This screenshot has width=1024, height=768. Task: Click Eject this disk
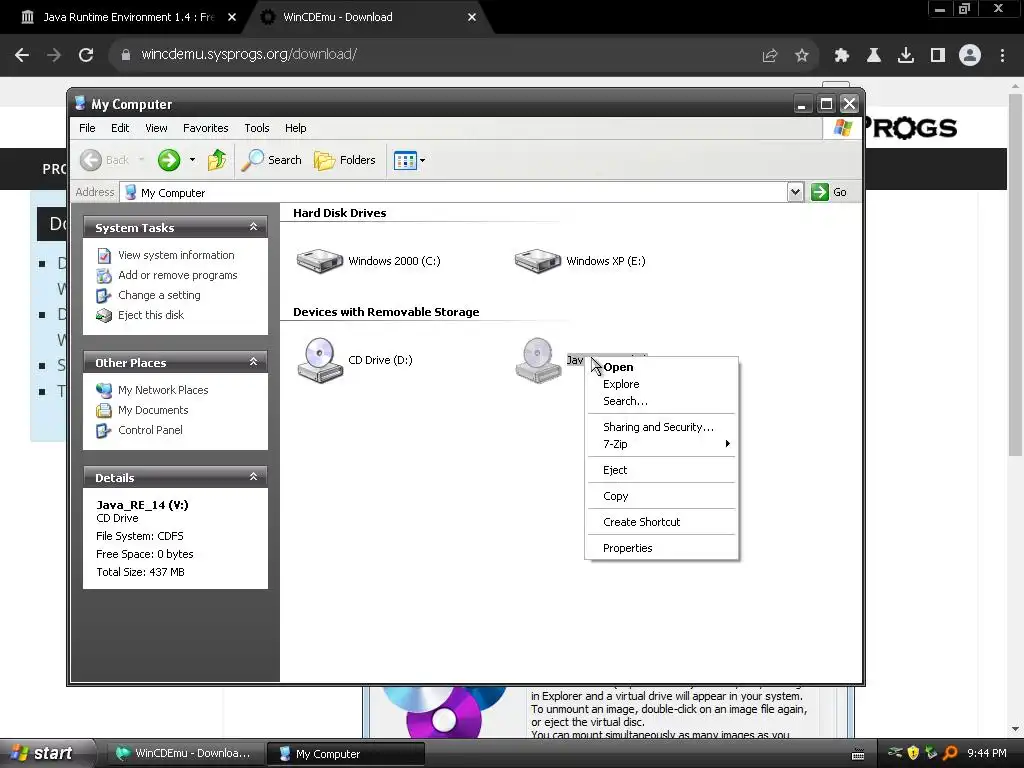pos(151,315)
